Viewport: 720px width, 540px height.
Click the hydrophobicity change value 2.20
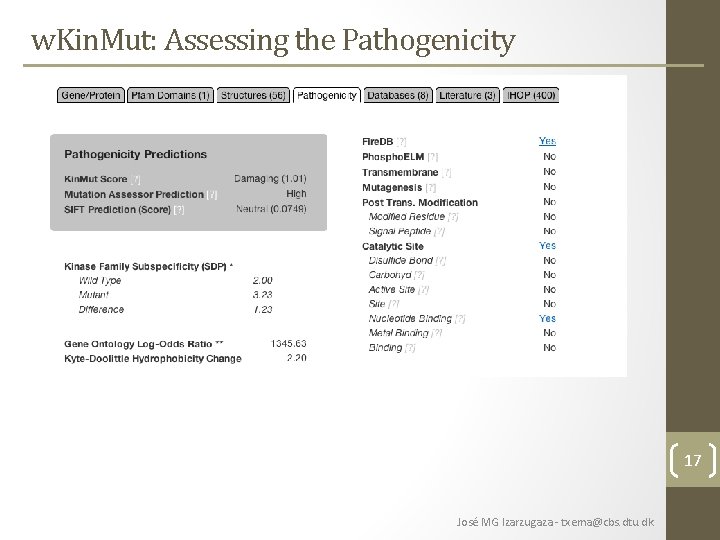[296, 358]
